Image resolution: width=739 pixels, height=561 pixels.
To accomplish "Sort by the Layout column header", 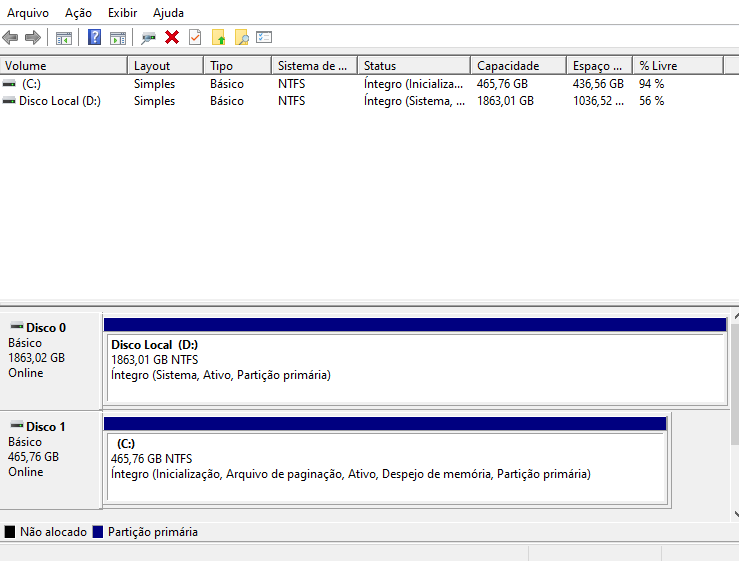I will (165, 66).
